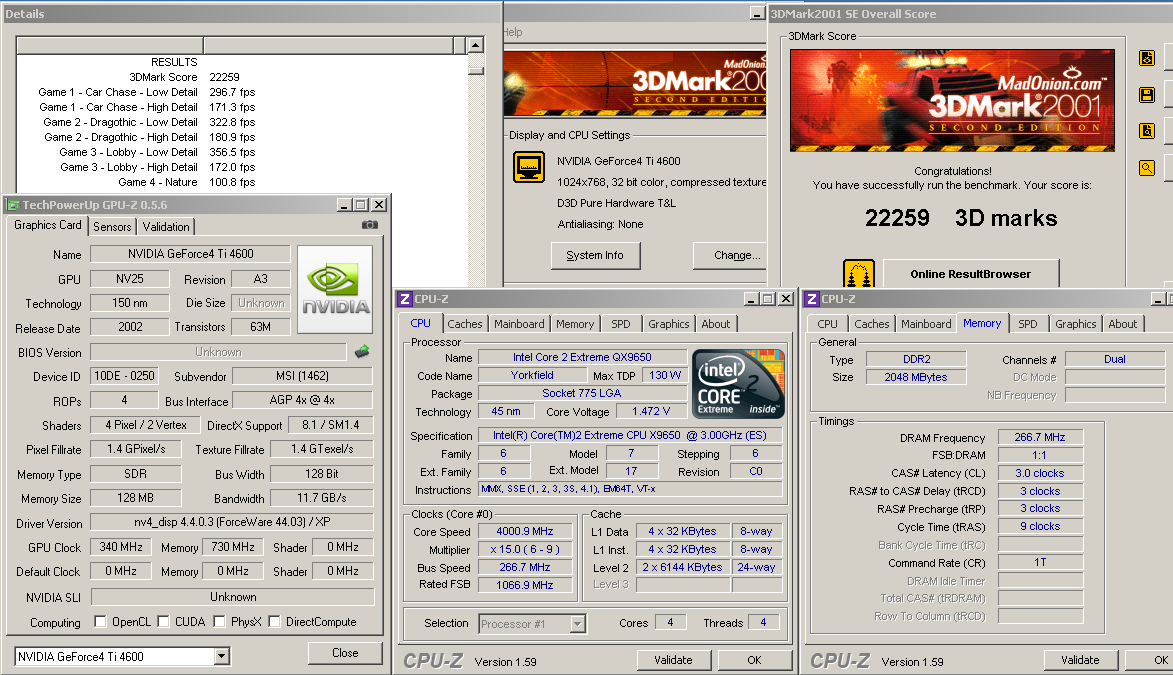Click the icon beside Online ResultBrowser button
1173x675 pixels.
pyautogui.click(x=859, y=274)
